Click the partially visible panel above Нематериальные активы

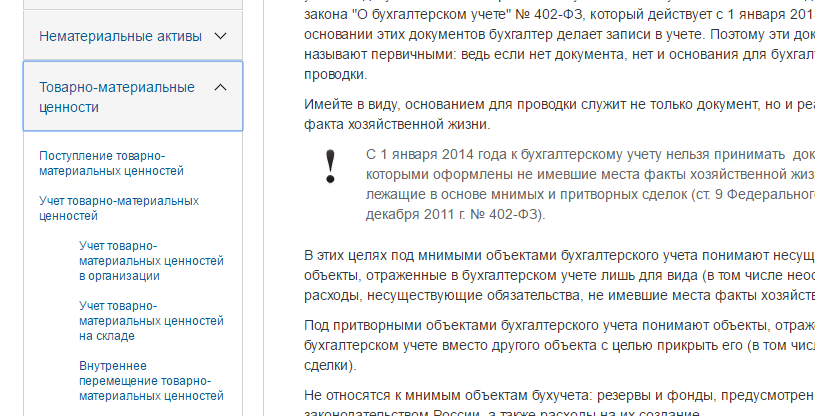pos(132,4)
